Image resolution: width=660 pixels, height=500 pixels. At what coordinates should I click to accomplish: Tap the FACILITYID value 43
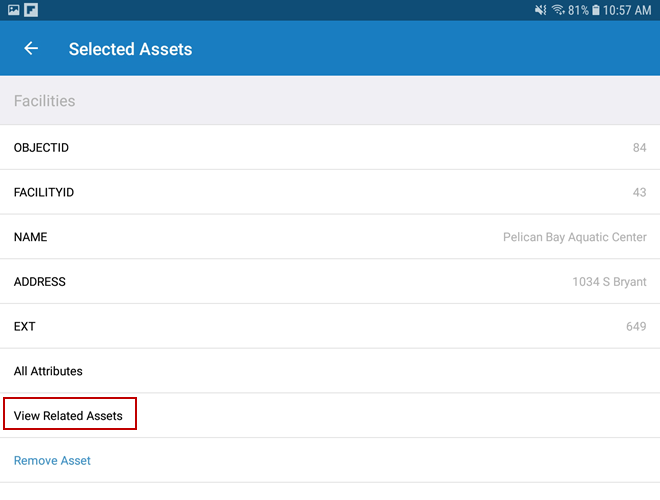(639, 192)
